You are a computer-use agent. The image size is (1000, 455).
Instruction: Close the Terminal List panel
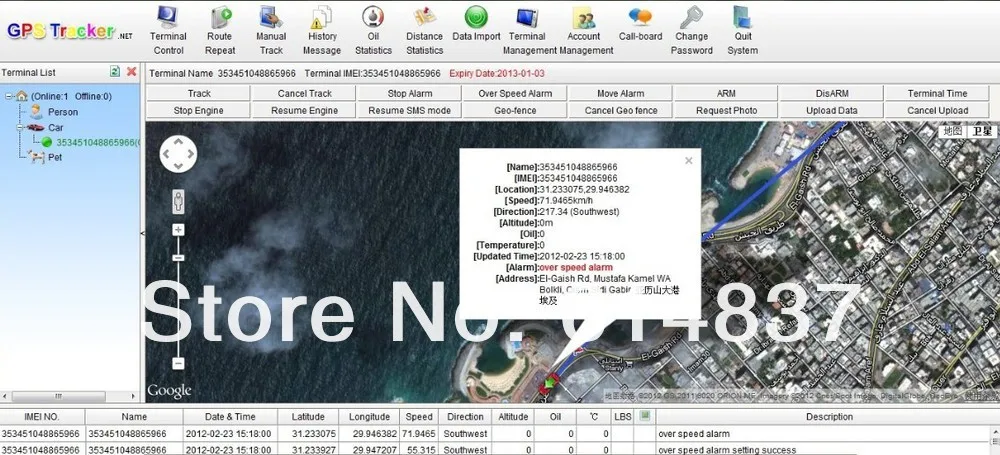pos(131,71)
